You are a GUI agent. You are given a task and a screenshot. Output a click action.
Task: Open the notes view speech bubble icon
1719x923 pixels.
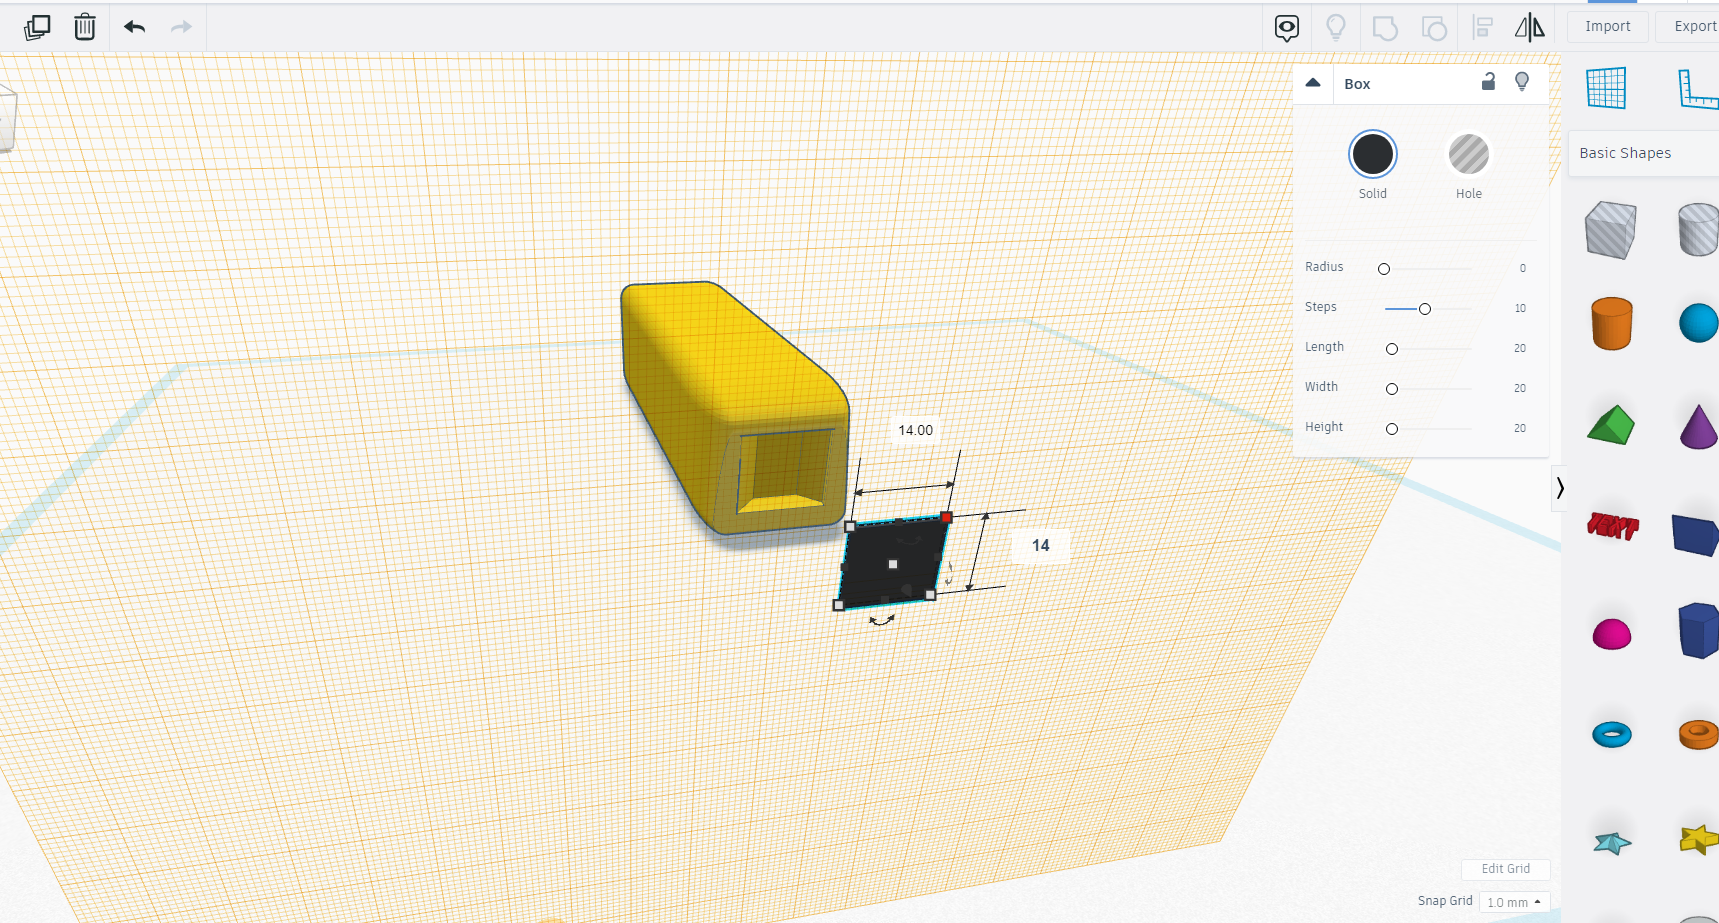coord(1287,28)
